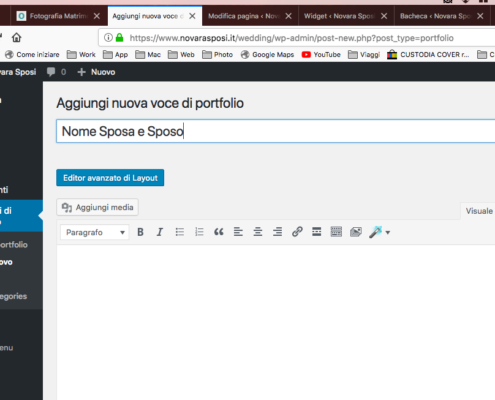Click the portfolio title input field
Viewport: 495px width, 400px height.
pos(276,131)
